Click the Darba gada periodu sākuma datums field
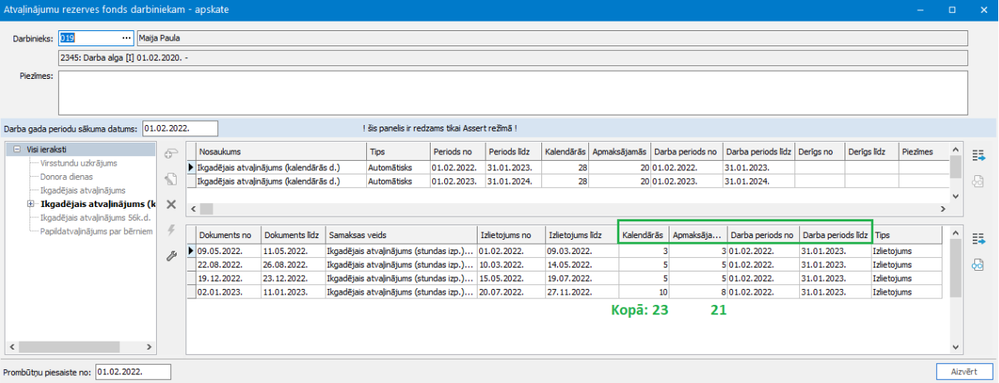999x383 pixels. point(180,128)
